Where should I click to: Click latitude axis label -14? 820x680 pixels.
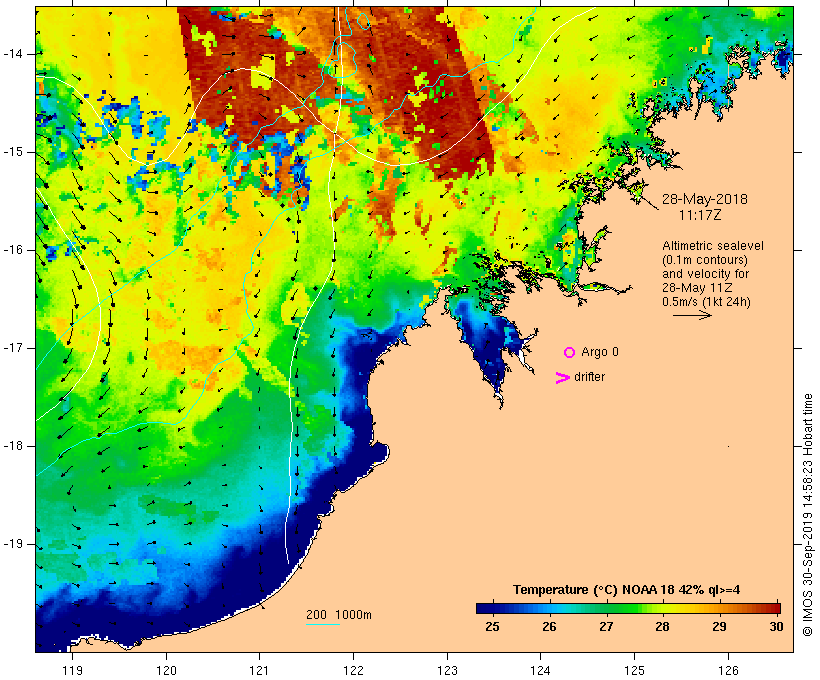(x=13, y=54)
